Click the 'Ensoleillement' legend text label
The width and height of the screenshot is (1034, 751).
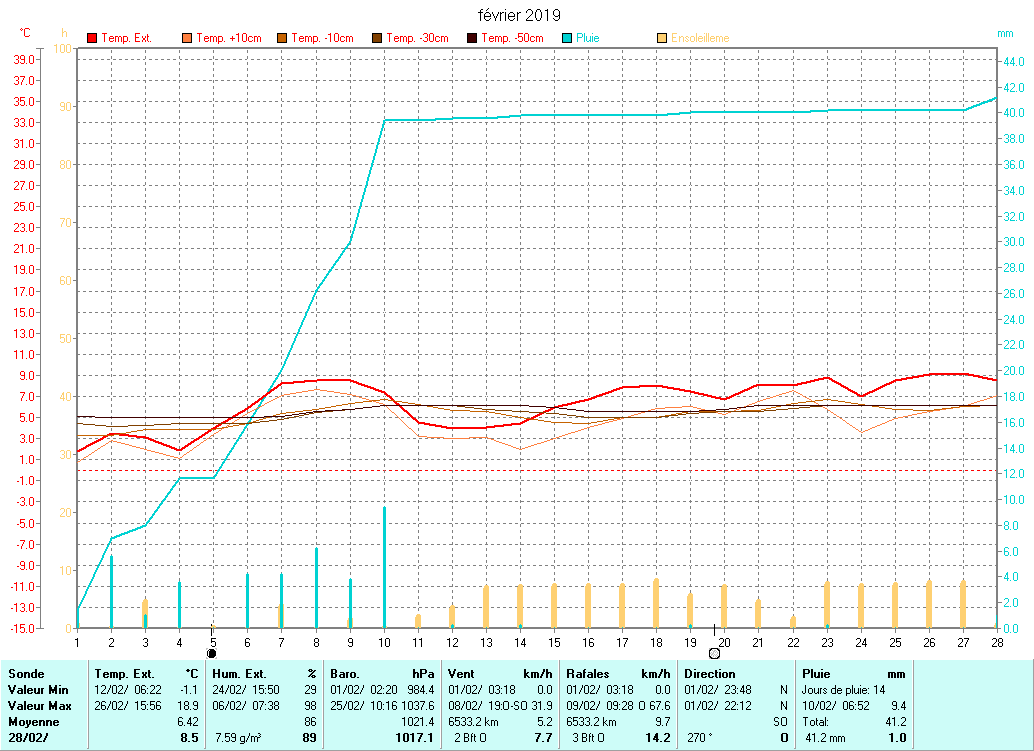700,39
